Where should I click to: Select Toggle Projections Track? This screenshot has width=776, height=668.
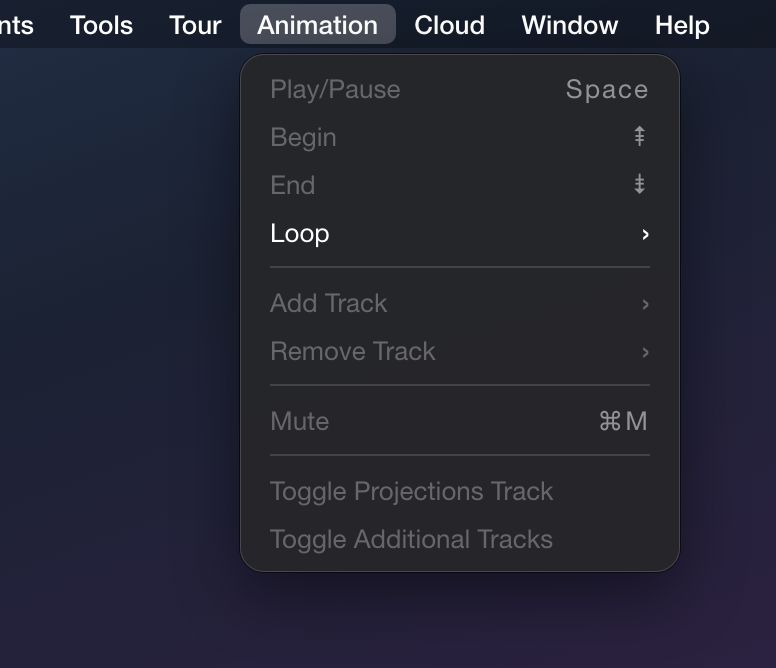point(460,491)
